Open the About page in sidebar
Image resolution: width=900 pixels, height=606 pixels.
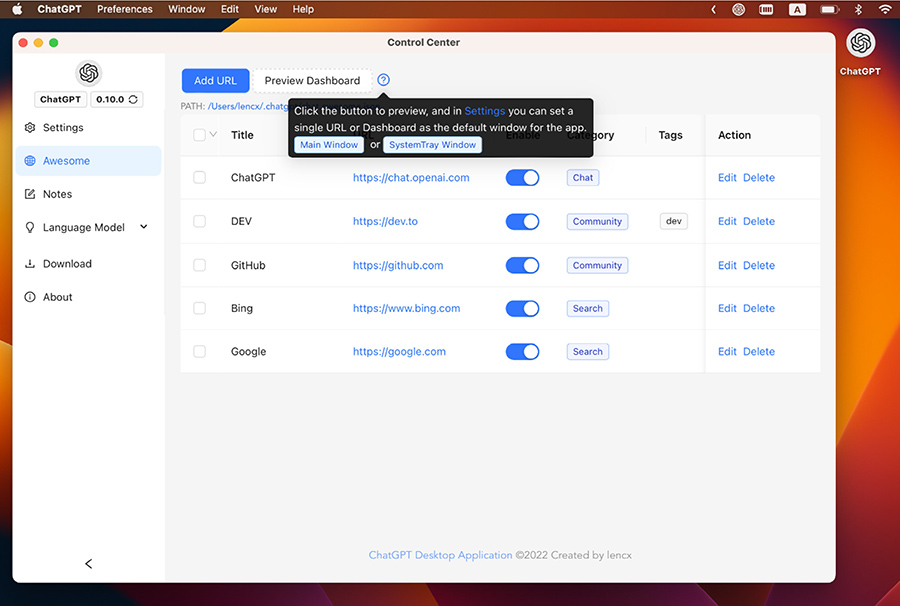tap(88, 297)
